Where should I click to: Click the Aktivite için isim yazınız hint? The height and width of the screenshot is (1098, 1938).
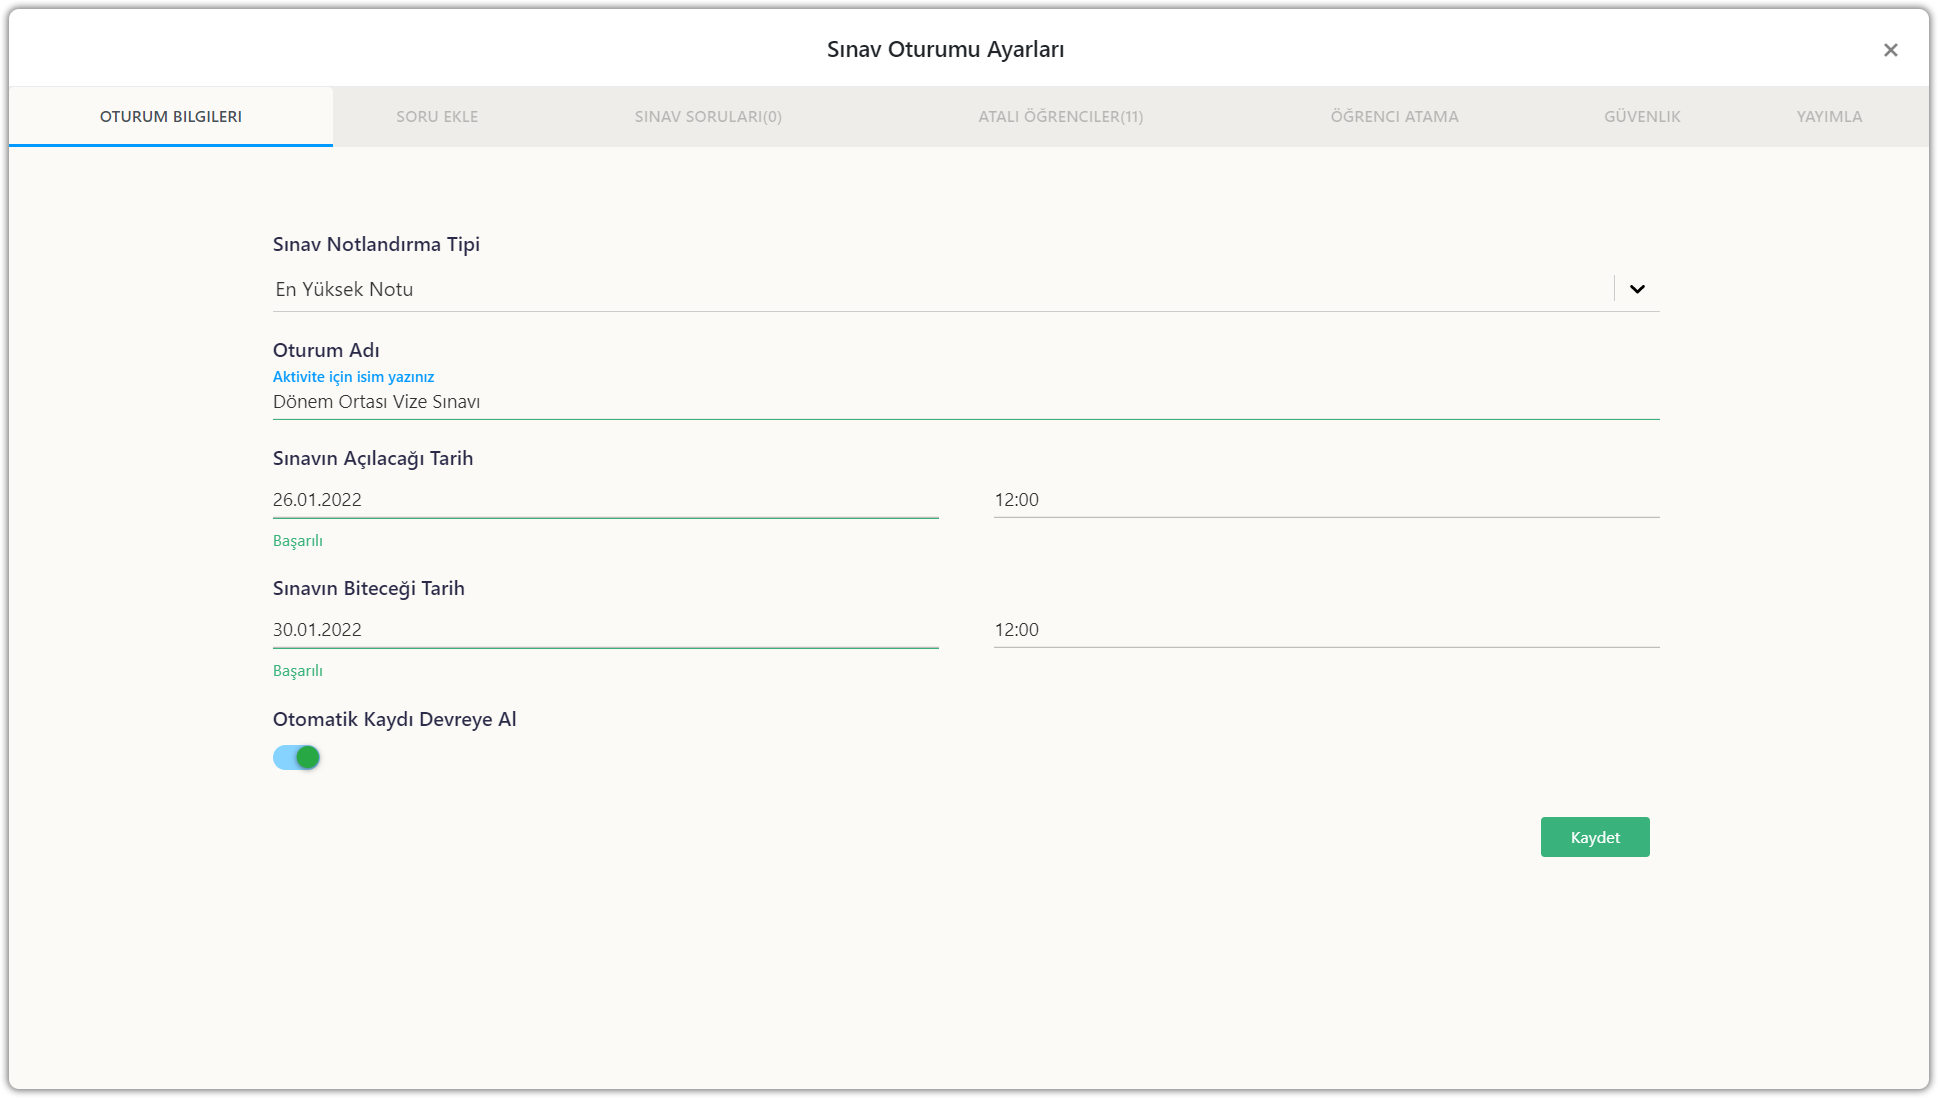click(353, 377)
